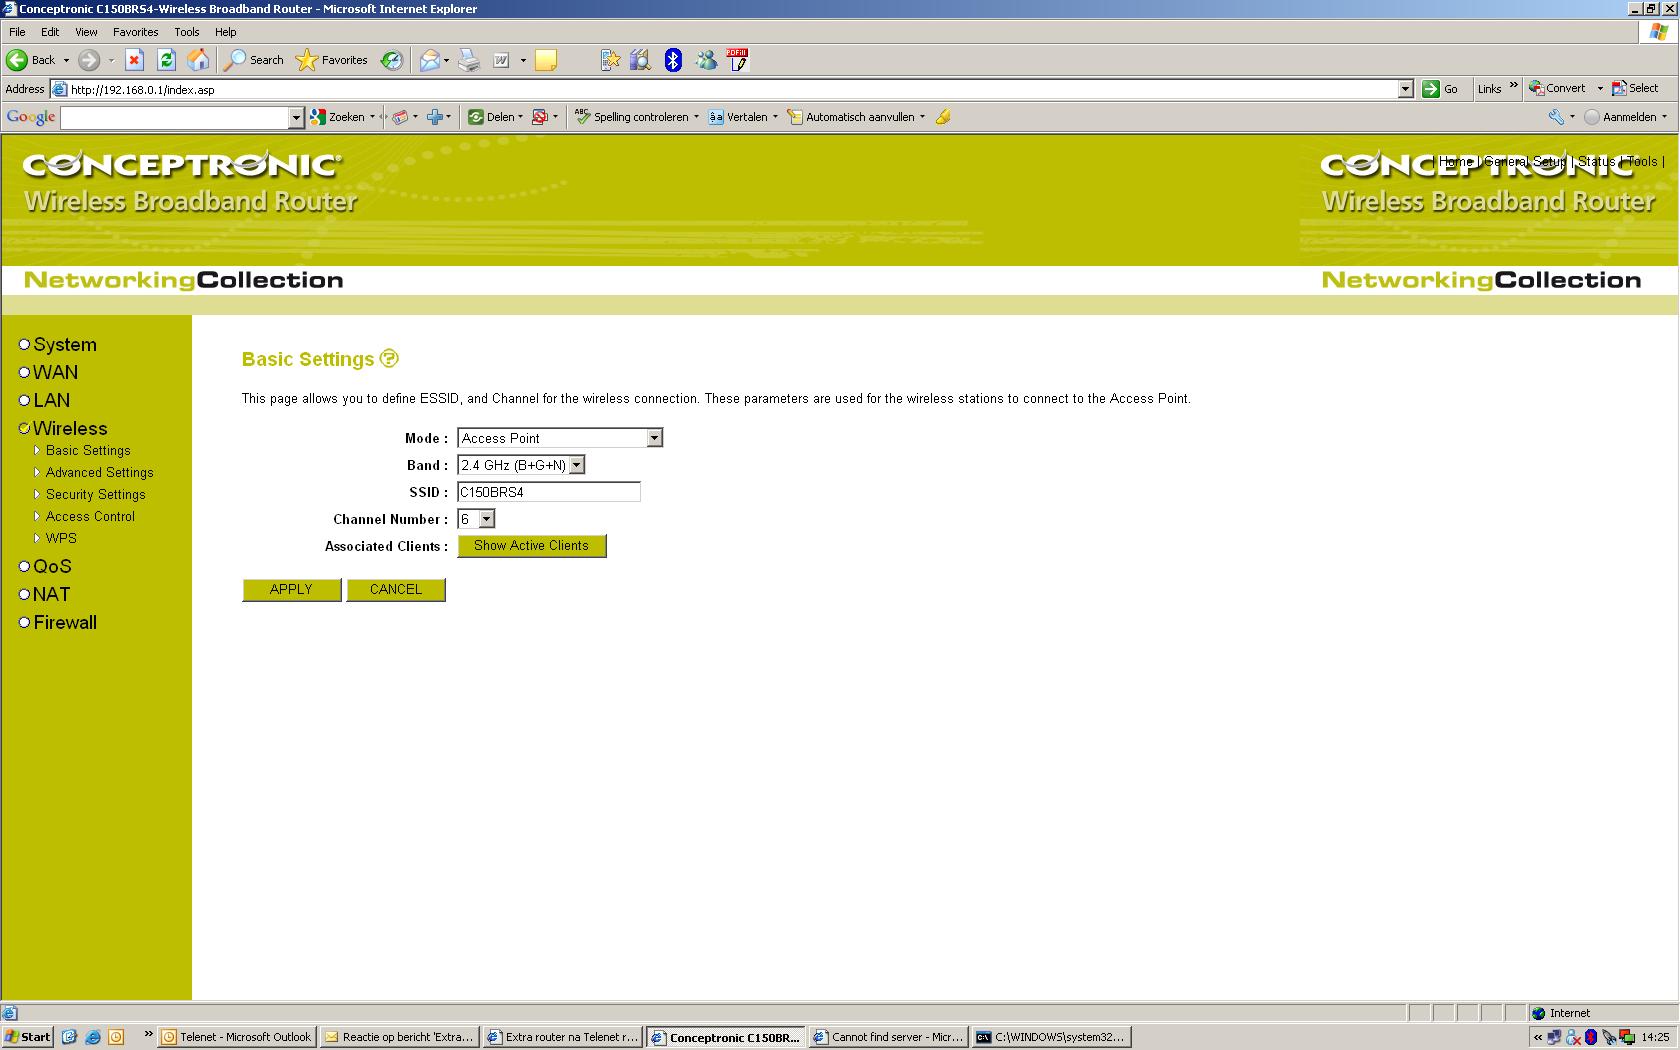Go back with the Back arrow
This screenshot has width=1680, height=1050.
tap(30, 60)
